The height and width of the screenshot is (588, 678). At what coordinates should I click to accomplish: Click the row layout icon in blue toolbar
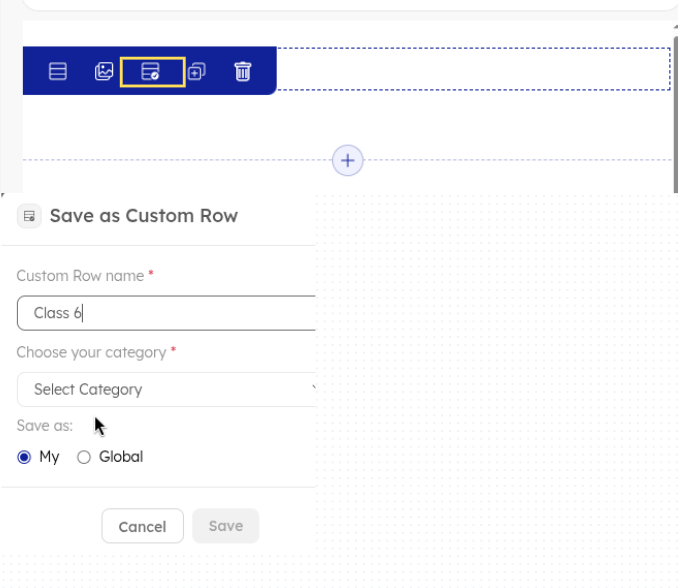pyautogui.click(x=58, y=72)
